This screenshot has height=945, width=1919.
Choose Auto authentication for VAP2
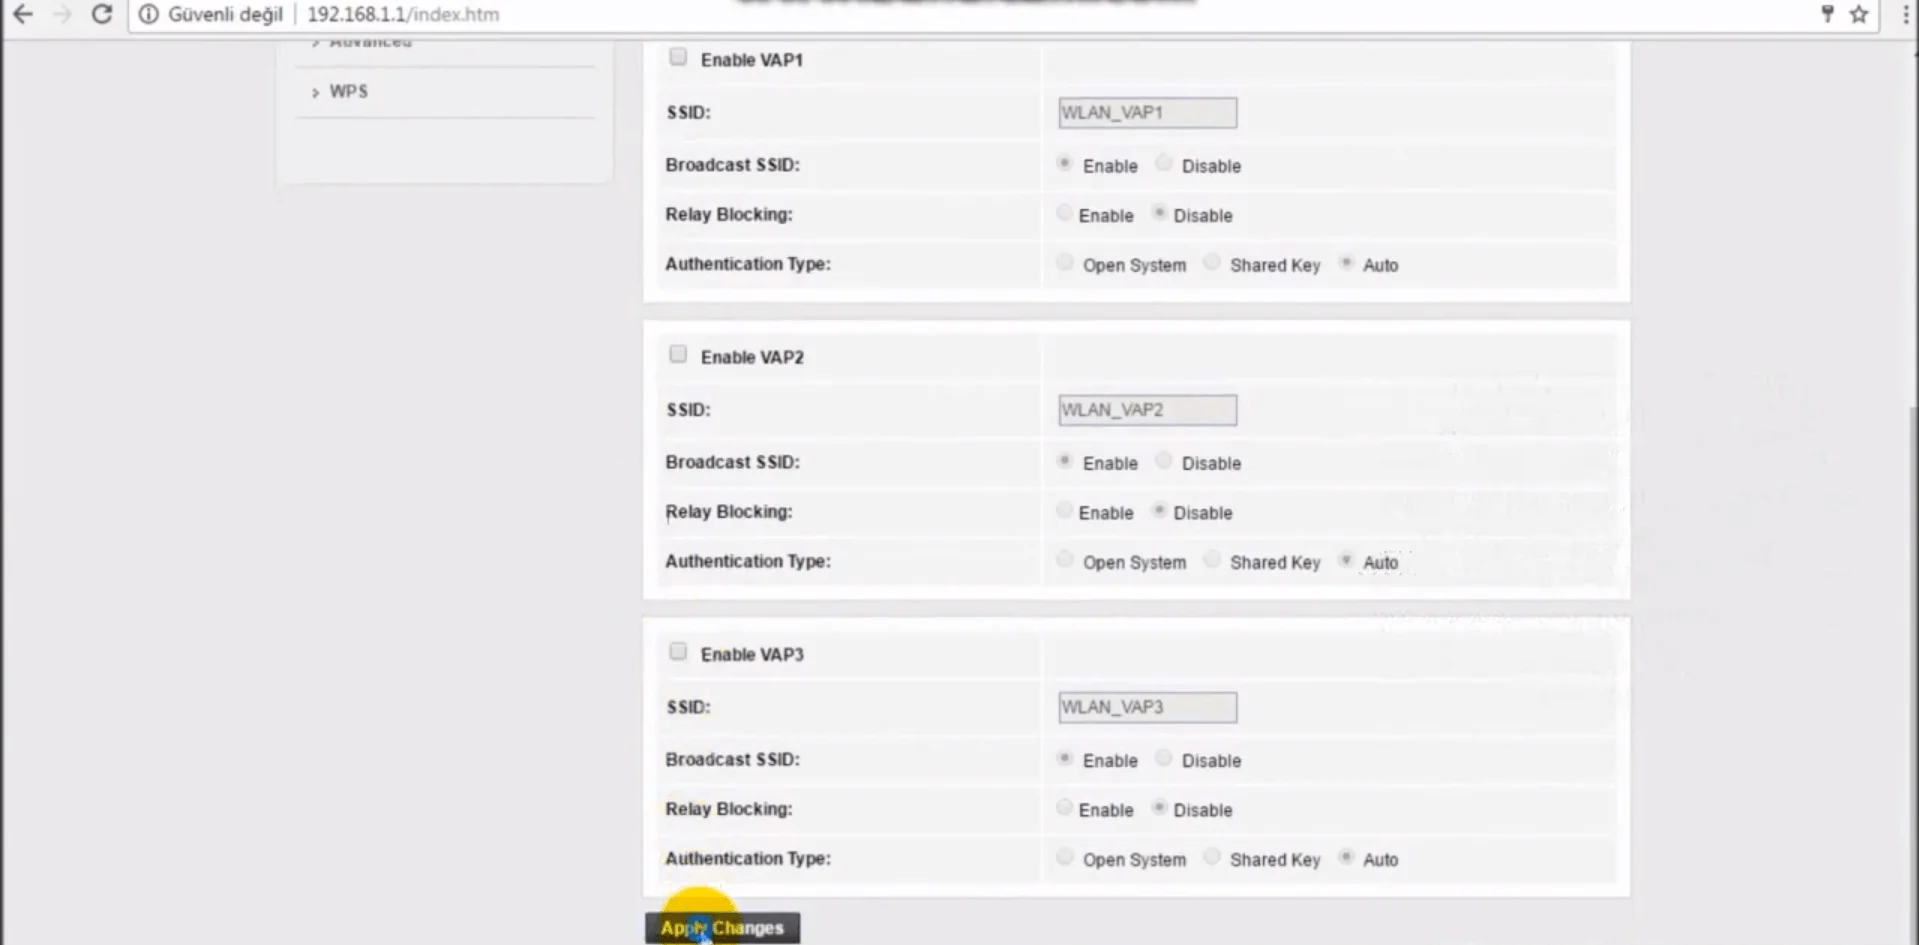point(1347,559)
